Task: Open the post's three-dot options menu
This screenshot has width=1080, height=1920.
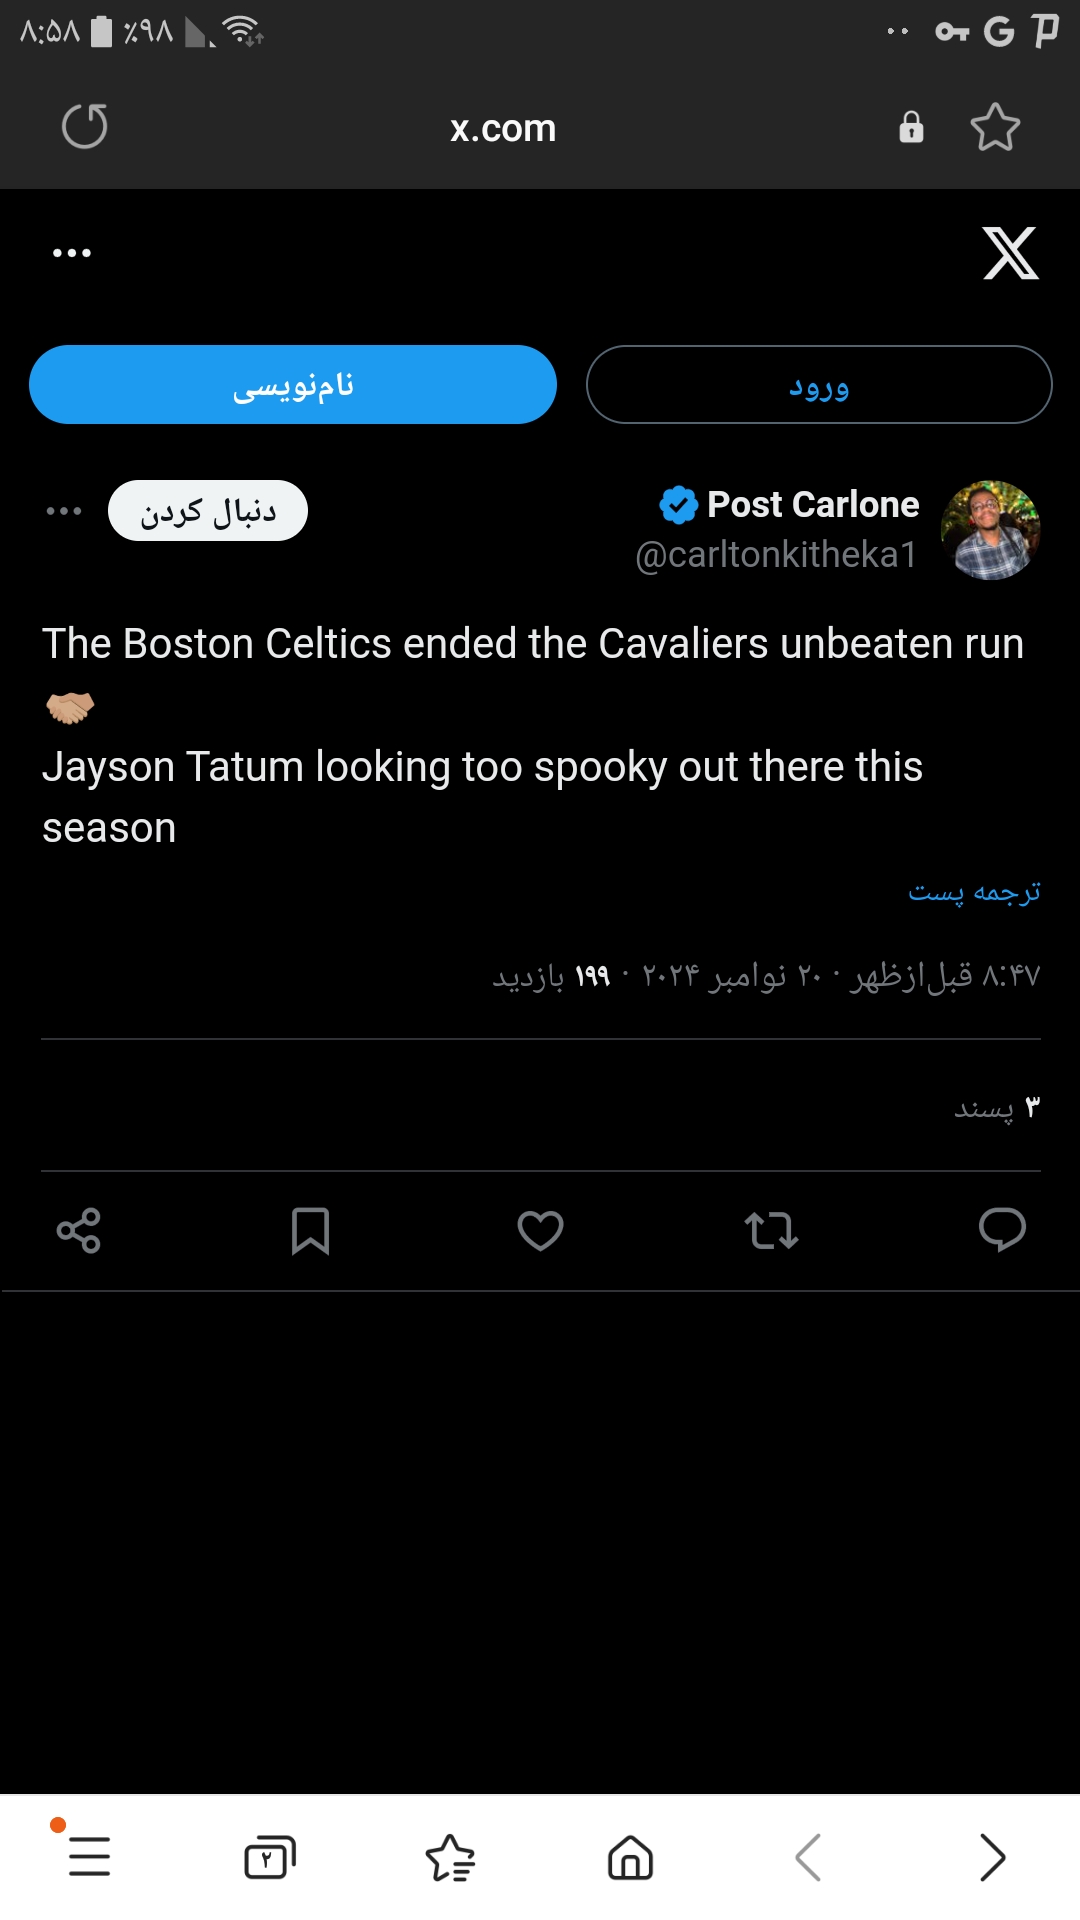Action: tap(64, 511)
